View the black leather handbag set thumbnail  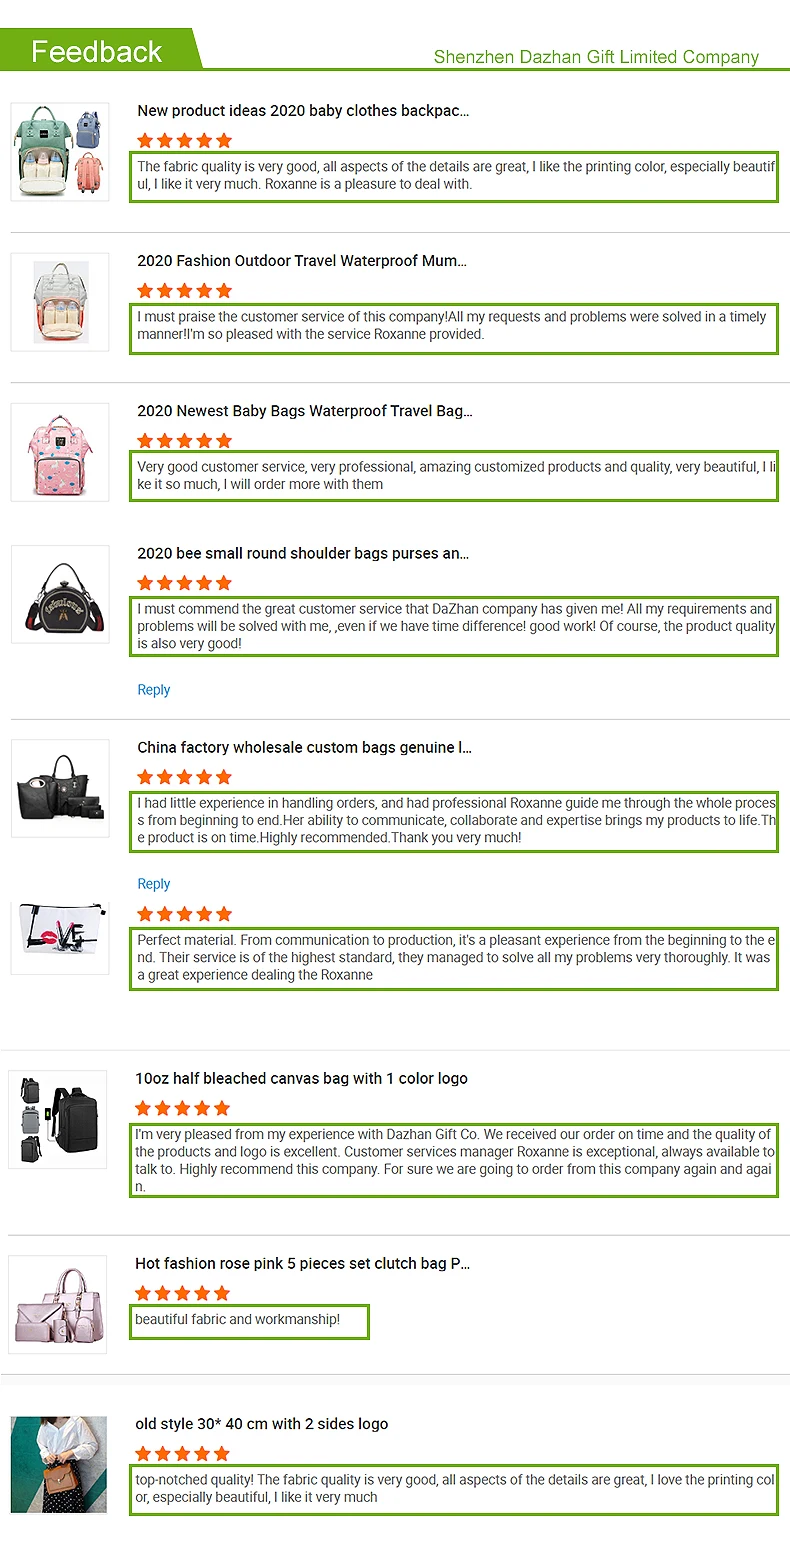(60, 788)
